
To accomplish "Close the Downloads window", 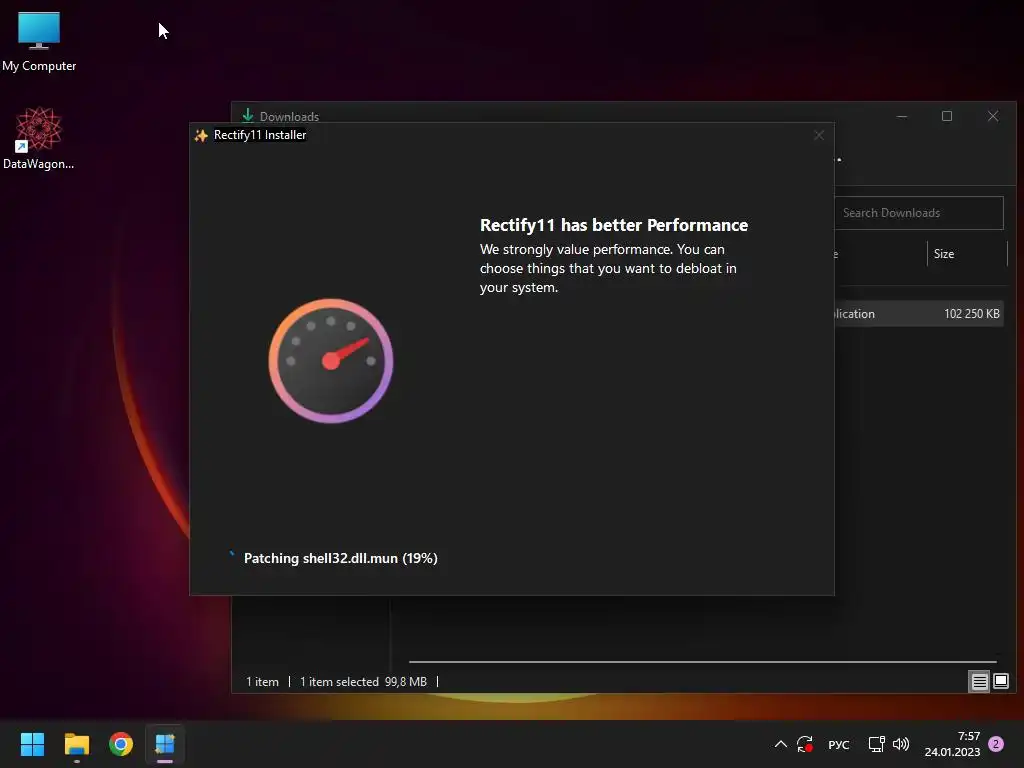I will (993, 116).
